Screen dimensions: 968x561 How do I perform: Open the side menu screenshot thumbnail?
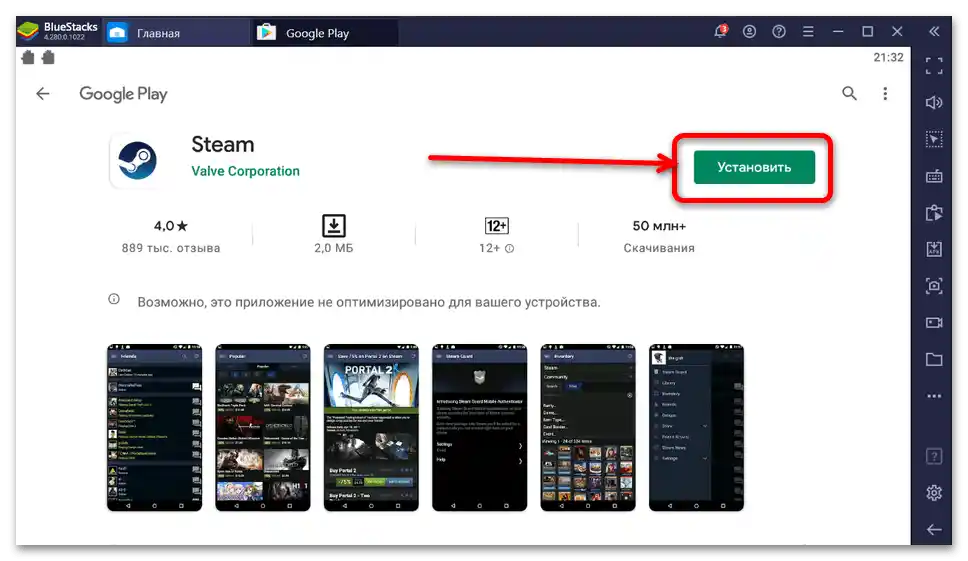tap(696, 427)
